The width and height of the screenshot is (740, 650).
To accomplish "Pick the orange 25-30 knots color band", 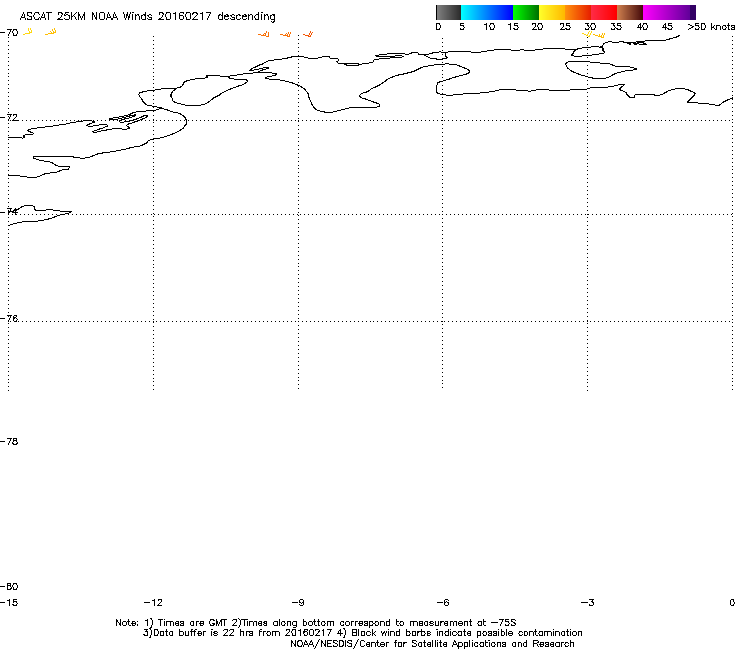I will (x=578, y=12).
